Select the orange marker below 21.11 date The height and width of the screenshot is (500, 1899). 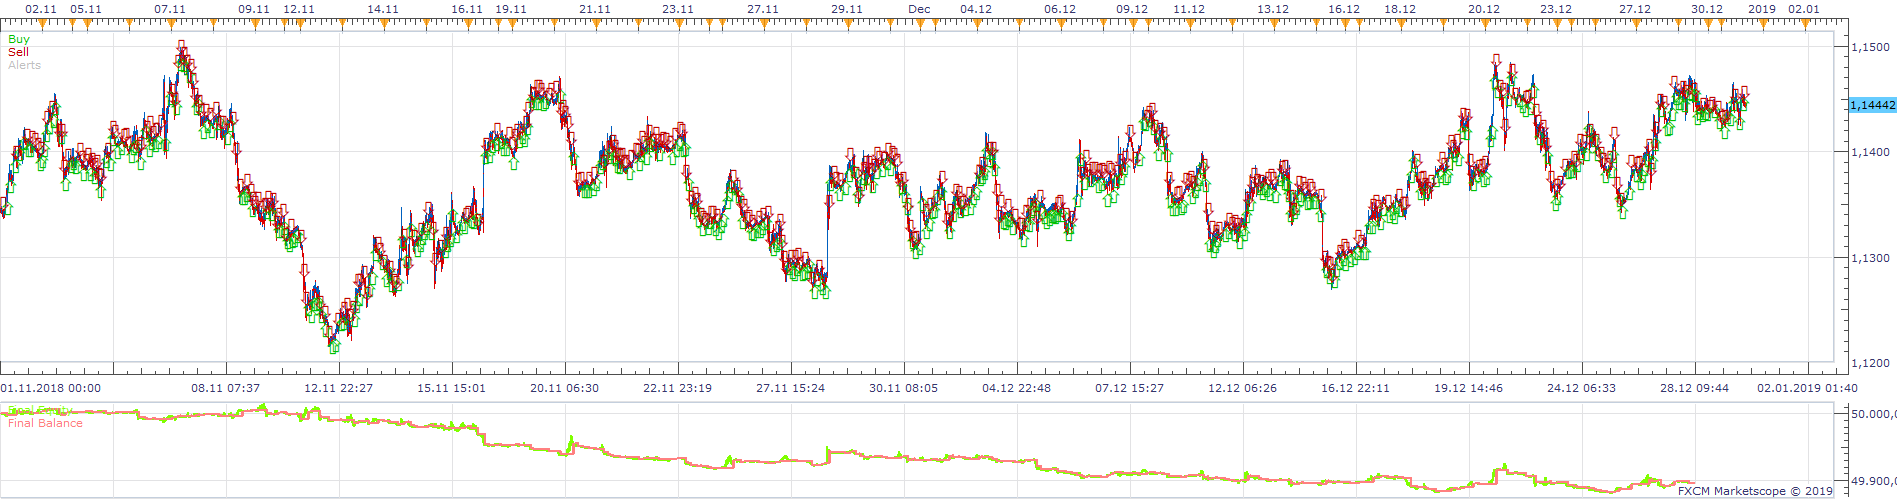click(x=595, y=23)
